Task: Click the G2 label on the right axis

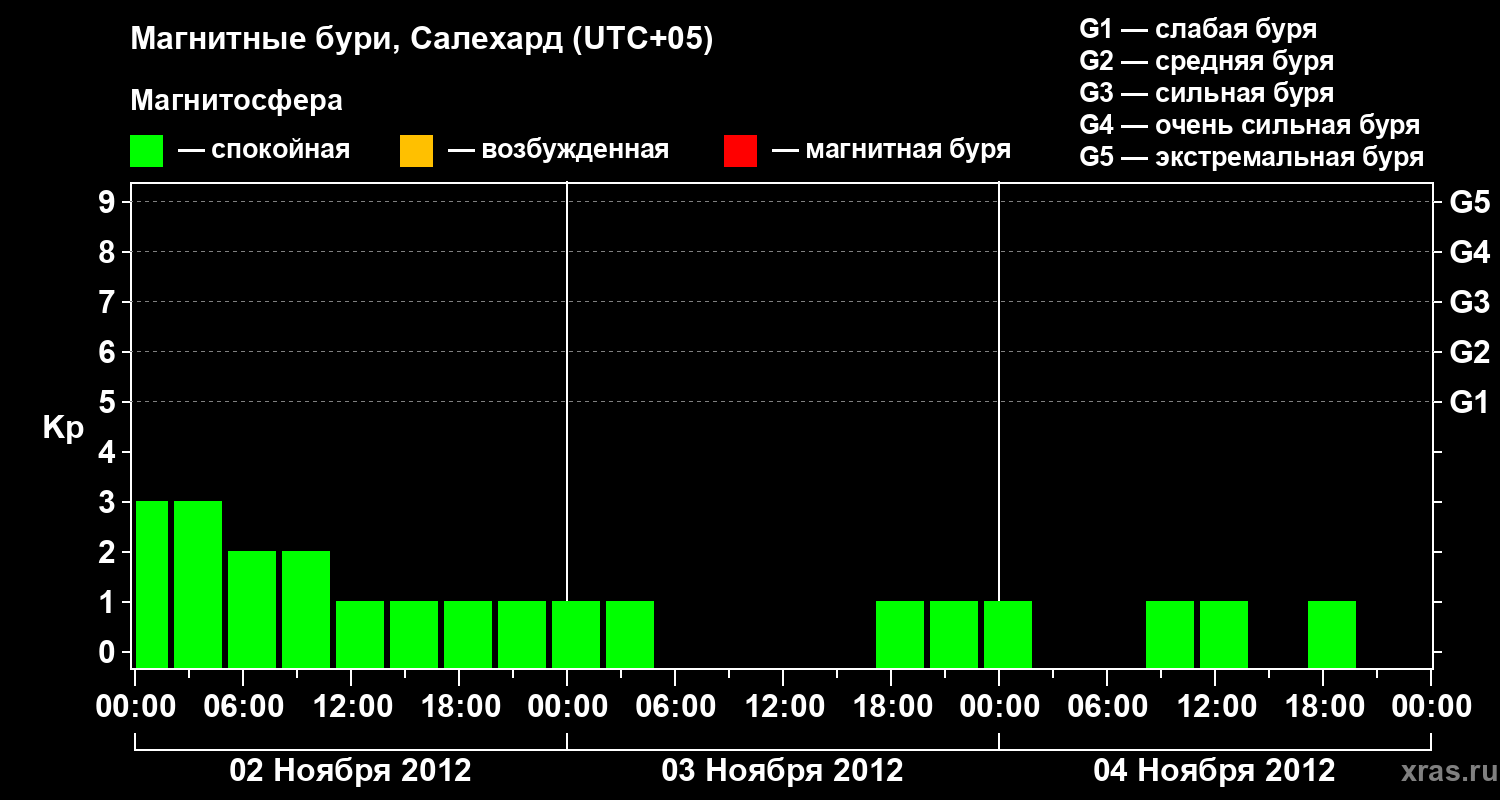Action: click(x=1469, y=352)
